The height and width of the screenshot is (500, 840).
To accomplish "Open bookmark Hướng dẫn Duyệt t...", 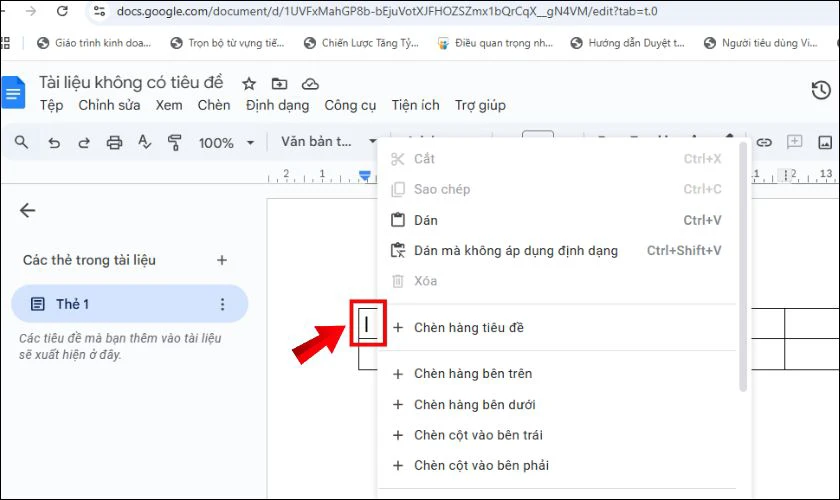I will [627, 43].
